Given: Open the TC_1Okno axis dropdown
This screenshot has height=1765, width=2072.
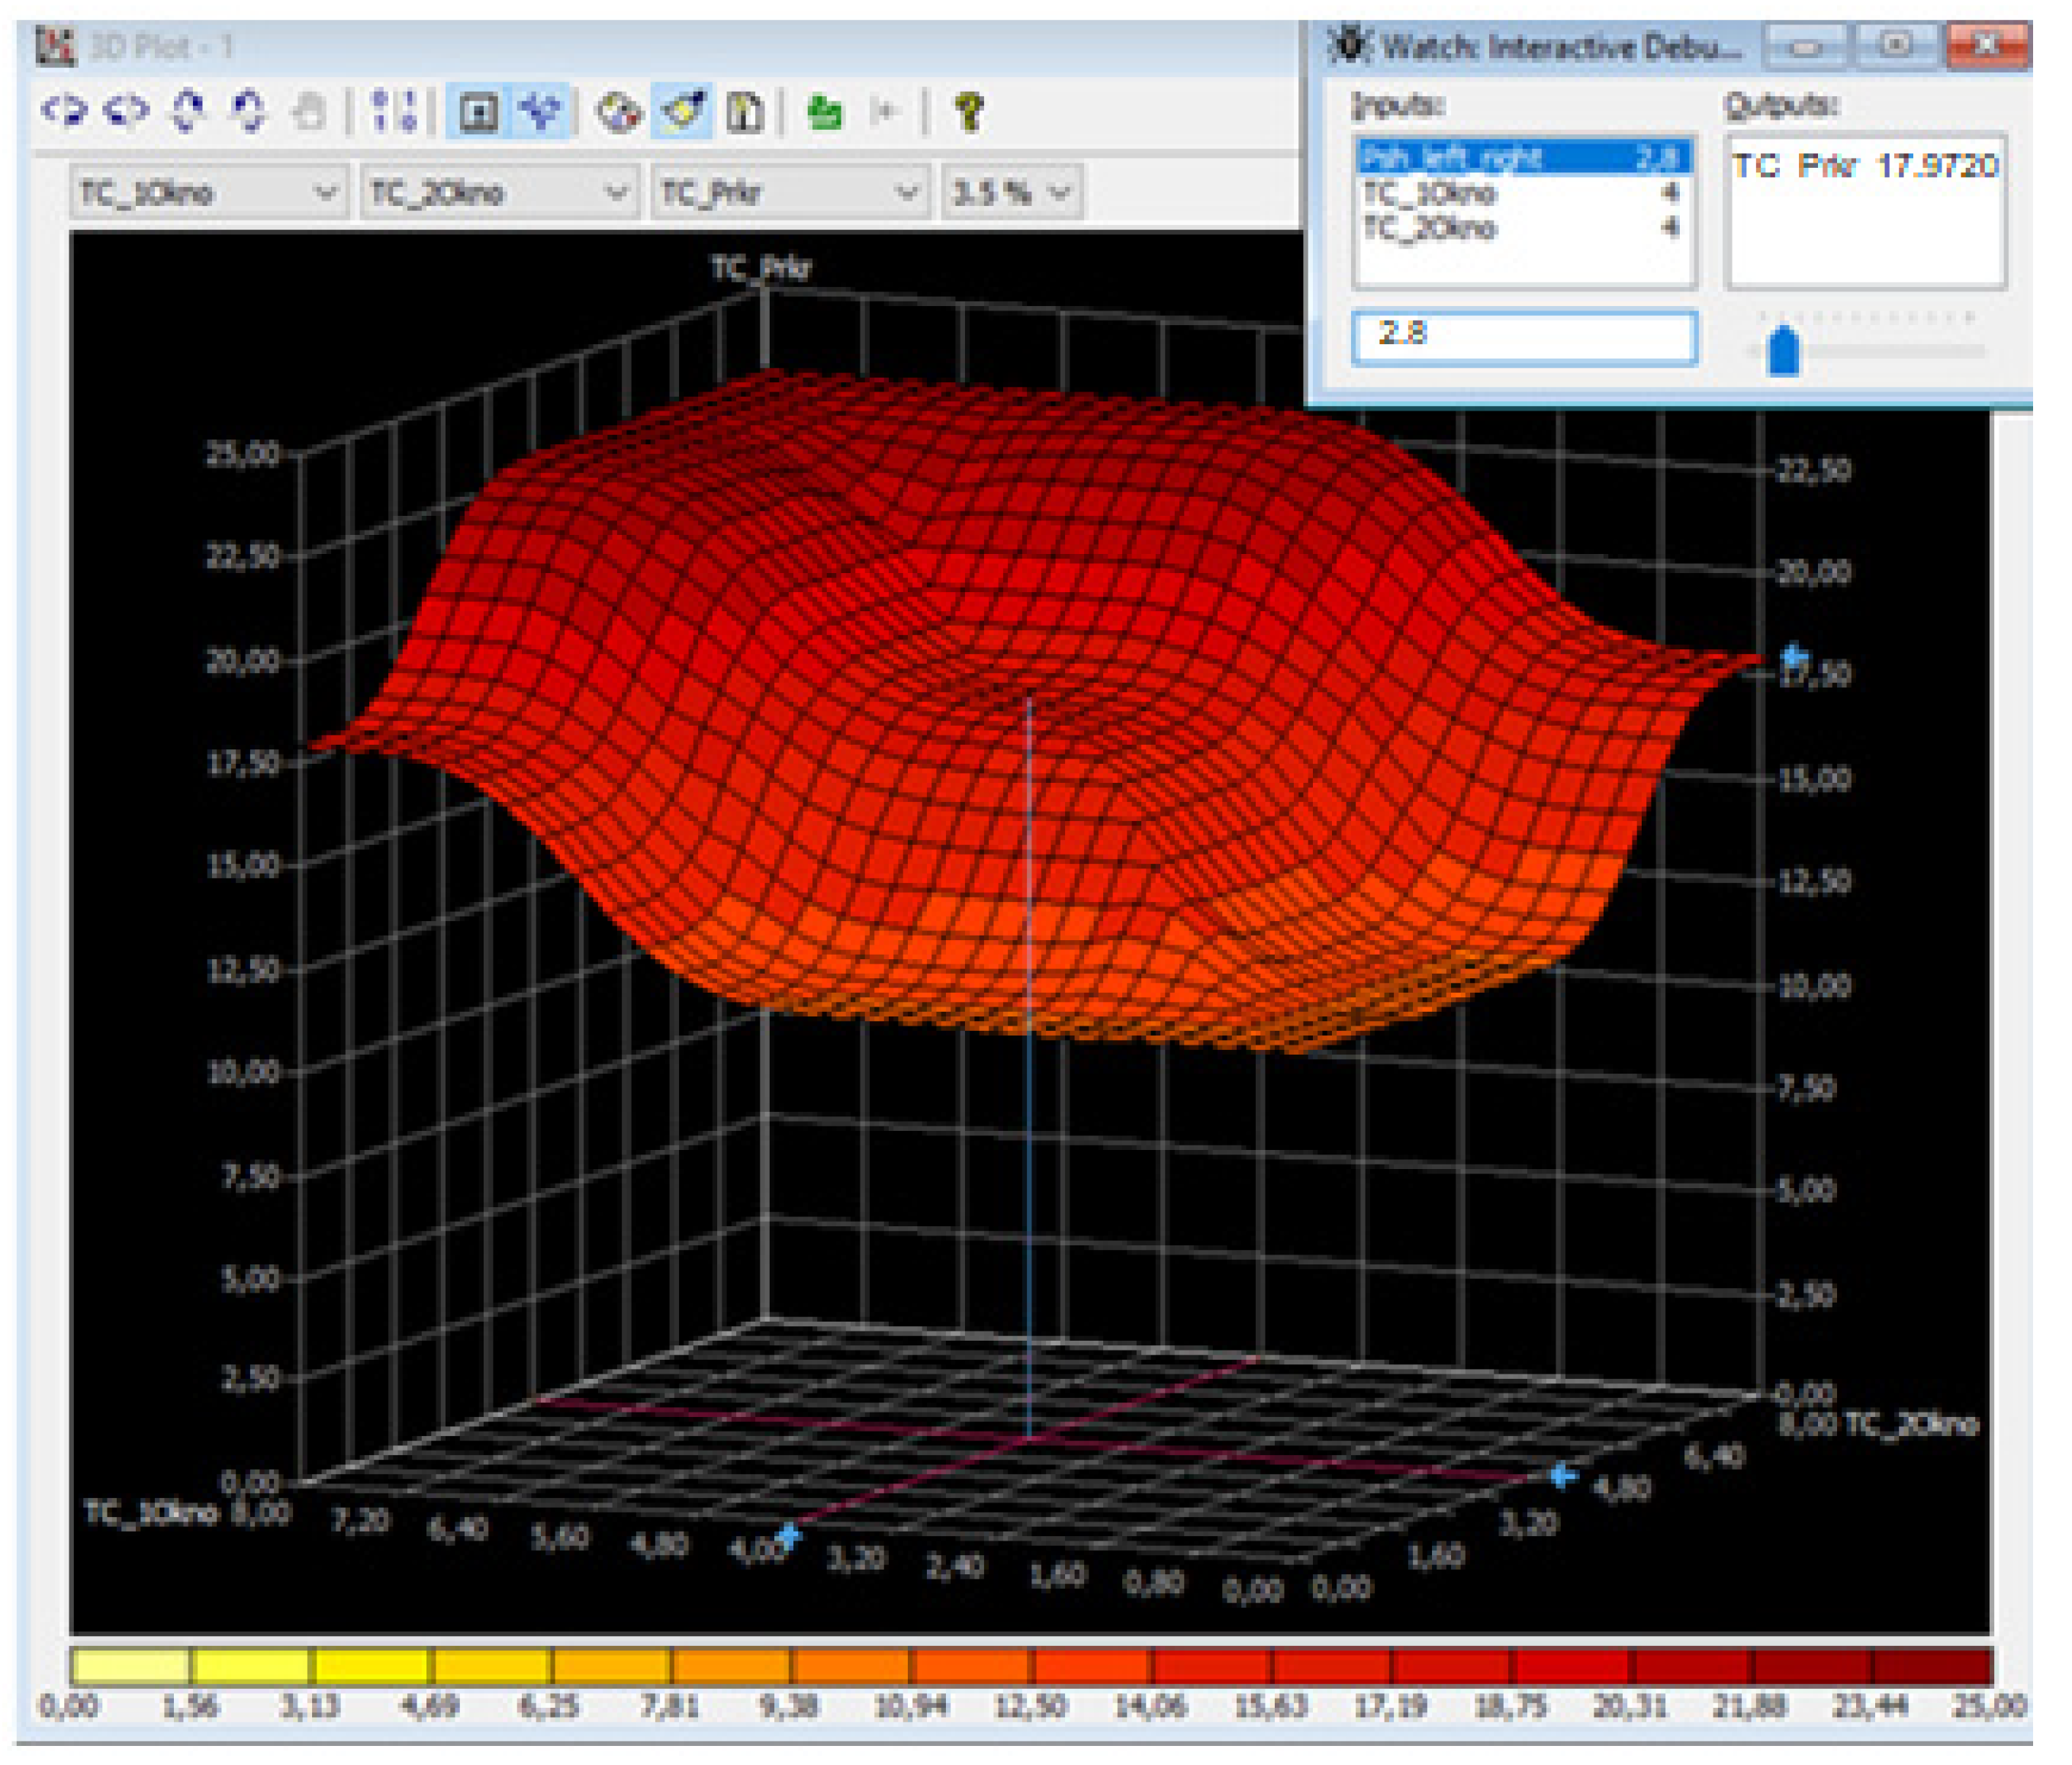Looking at the screenshot, I should pyautogui.click(x=207, y=193).
